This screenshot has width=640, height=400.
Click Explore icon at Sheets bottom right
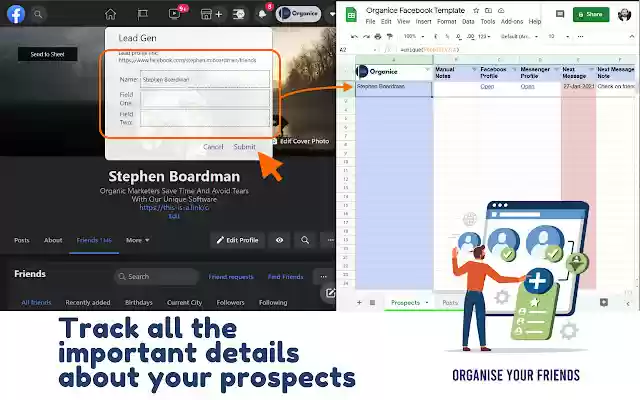[604, 302]
